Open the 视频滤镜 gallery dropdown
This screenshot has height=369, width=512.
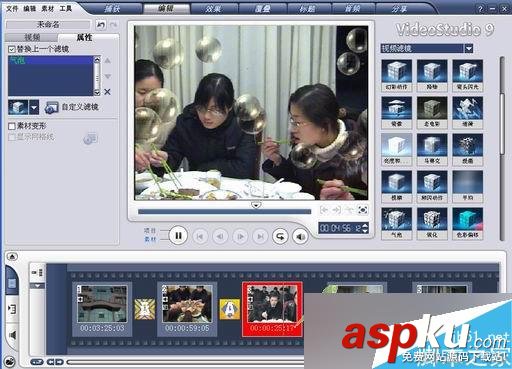click(x=469, y=49)
